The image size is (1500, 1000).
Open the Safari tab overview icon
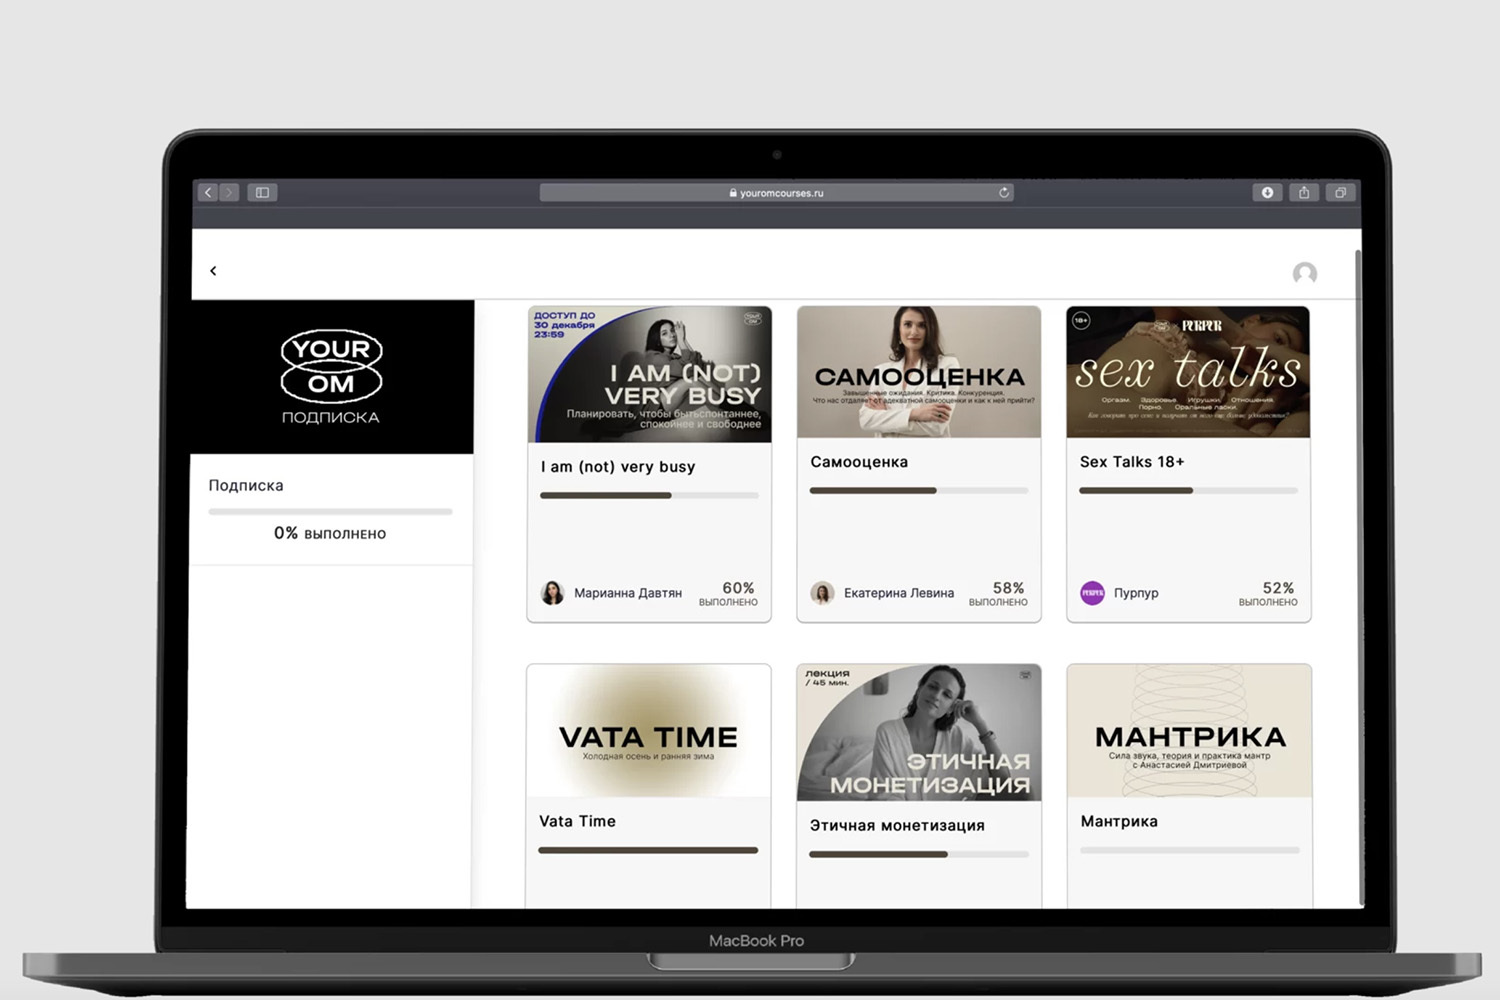[1340, 192]
